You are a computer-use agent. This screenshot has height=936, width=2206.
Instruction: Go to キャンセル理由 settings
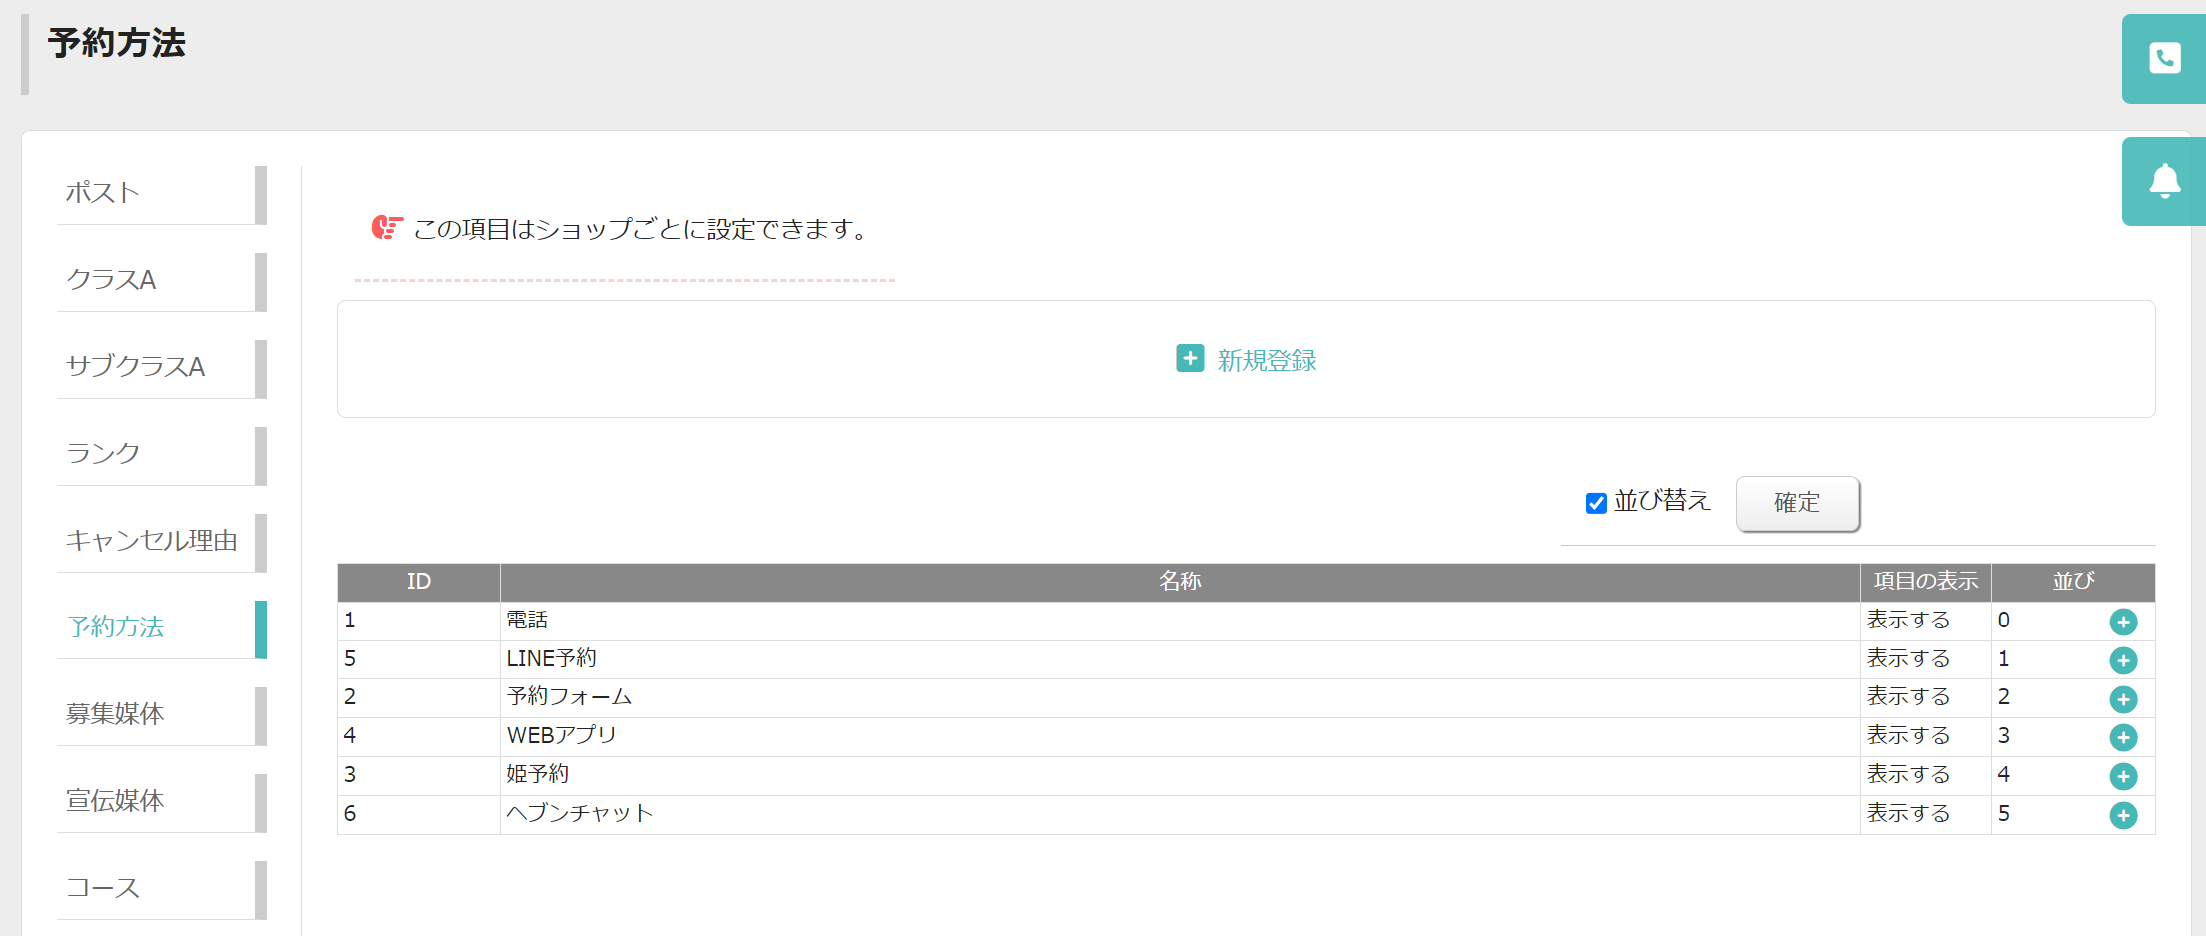point(162,543)
